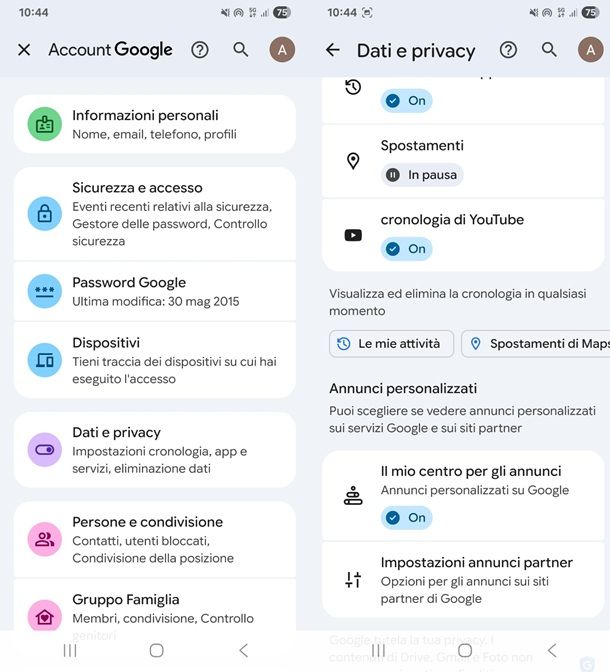Open Persone e condivisione icon

(x=45, y=539)
